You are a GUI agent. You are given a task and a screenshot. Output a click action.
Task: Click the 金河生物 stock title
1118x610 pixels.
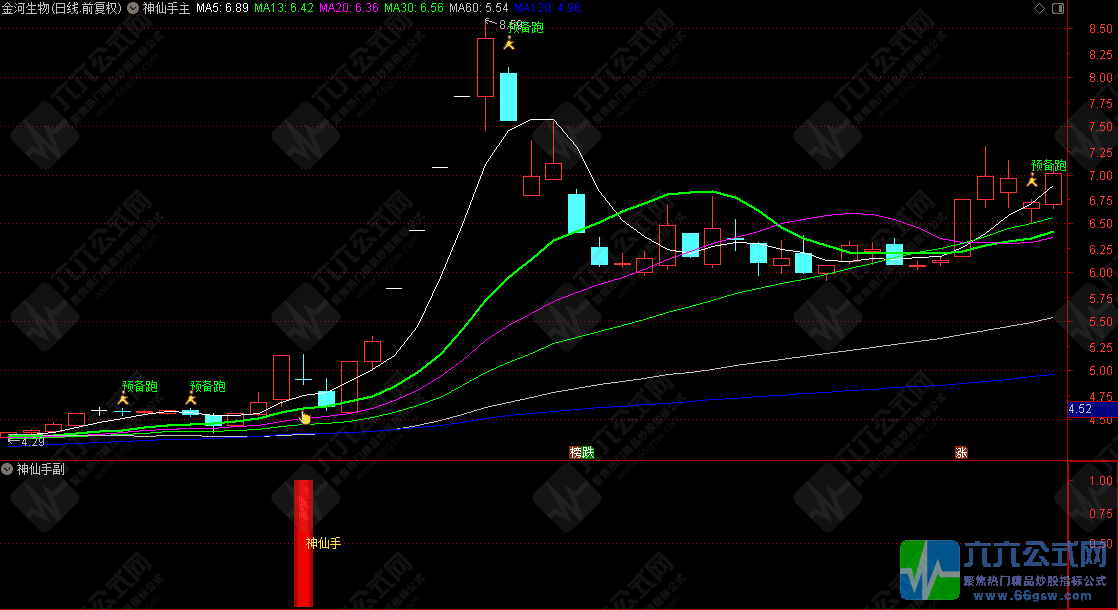[x=62, y=8]
